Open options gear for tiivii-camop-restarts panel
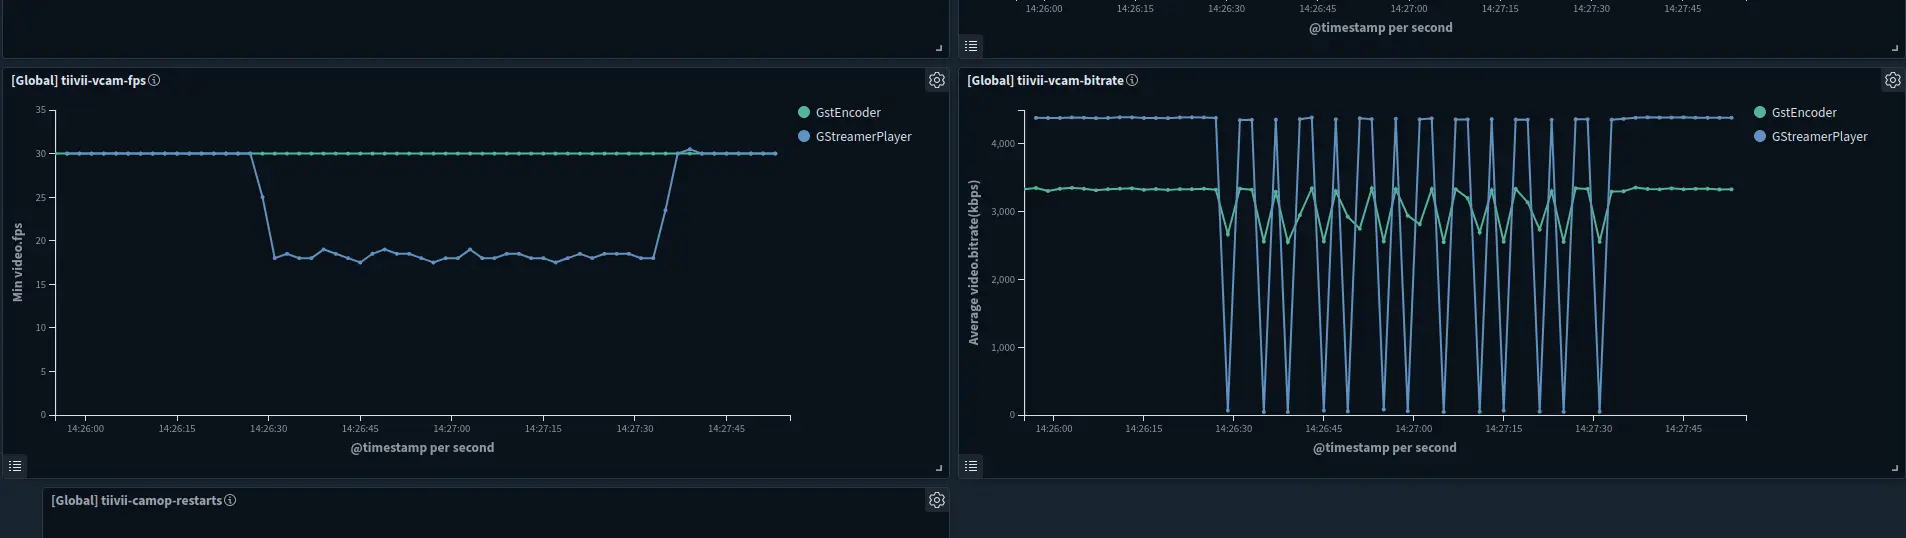Image resolution: width=1906 pixels, height=538 pixels. tap(936, 500)
